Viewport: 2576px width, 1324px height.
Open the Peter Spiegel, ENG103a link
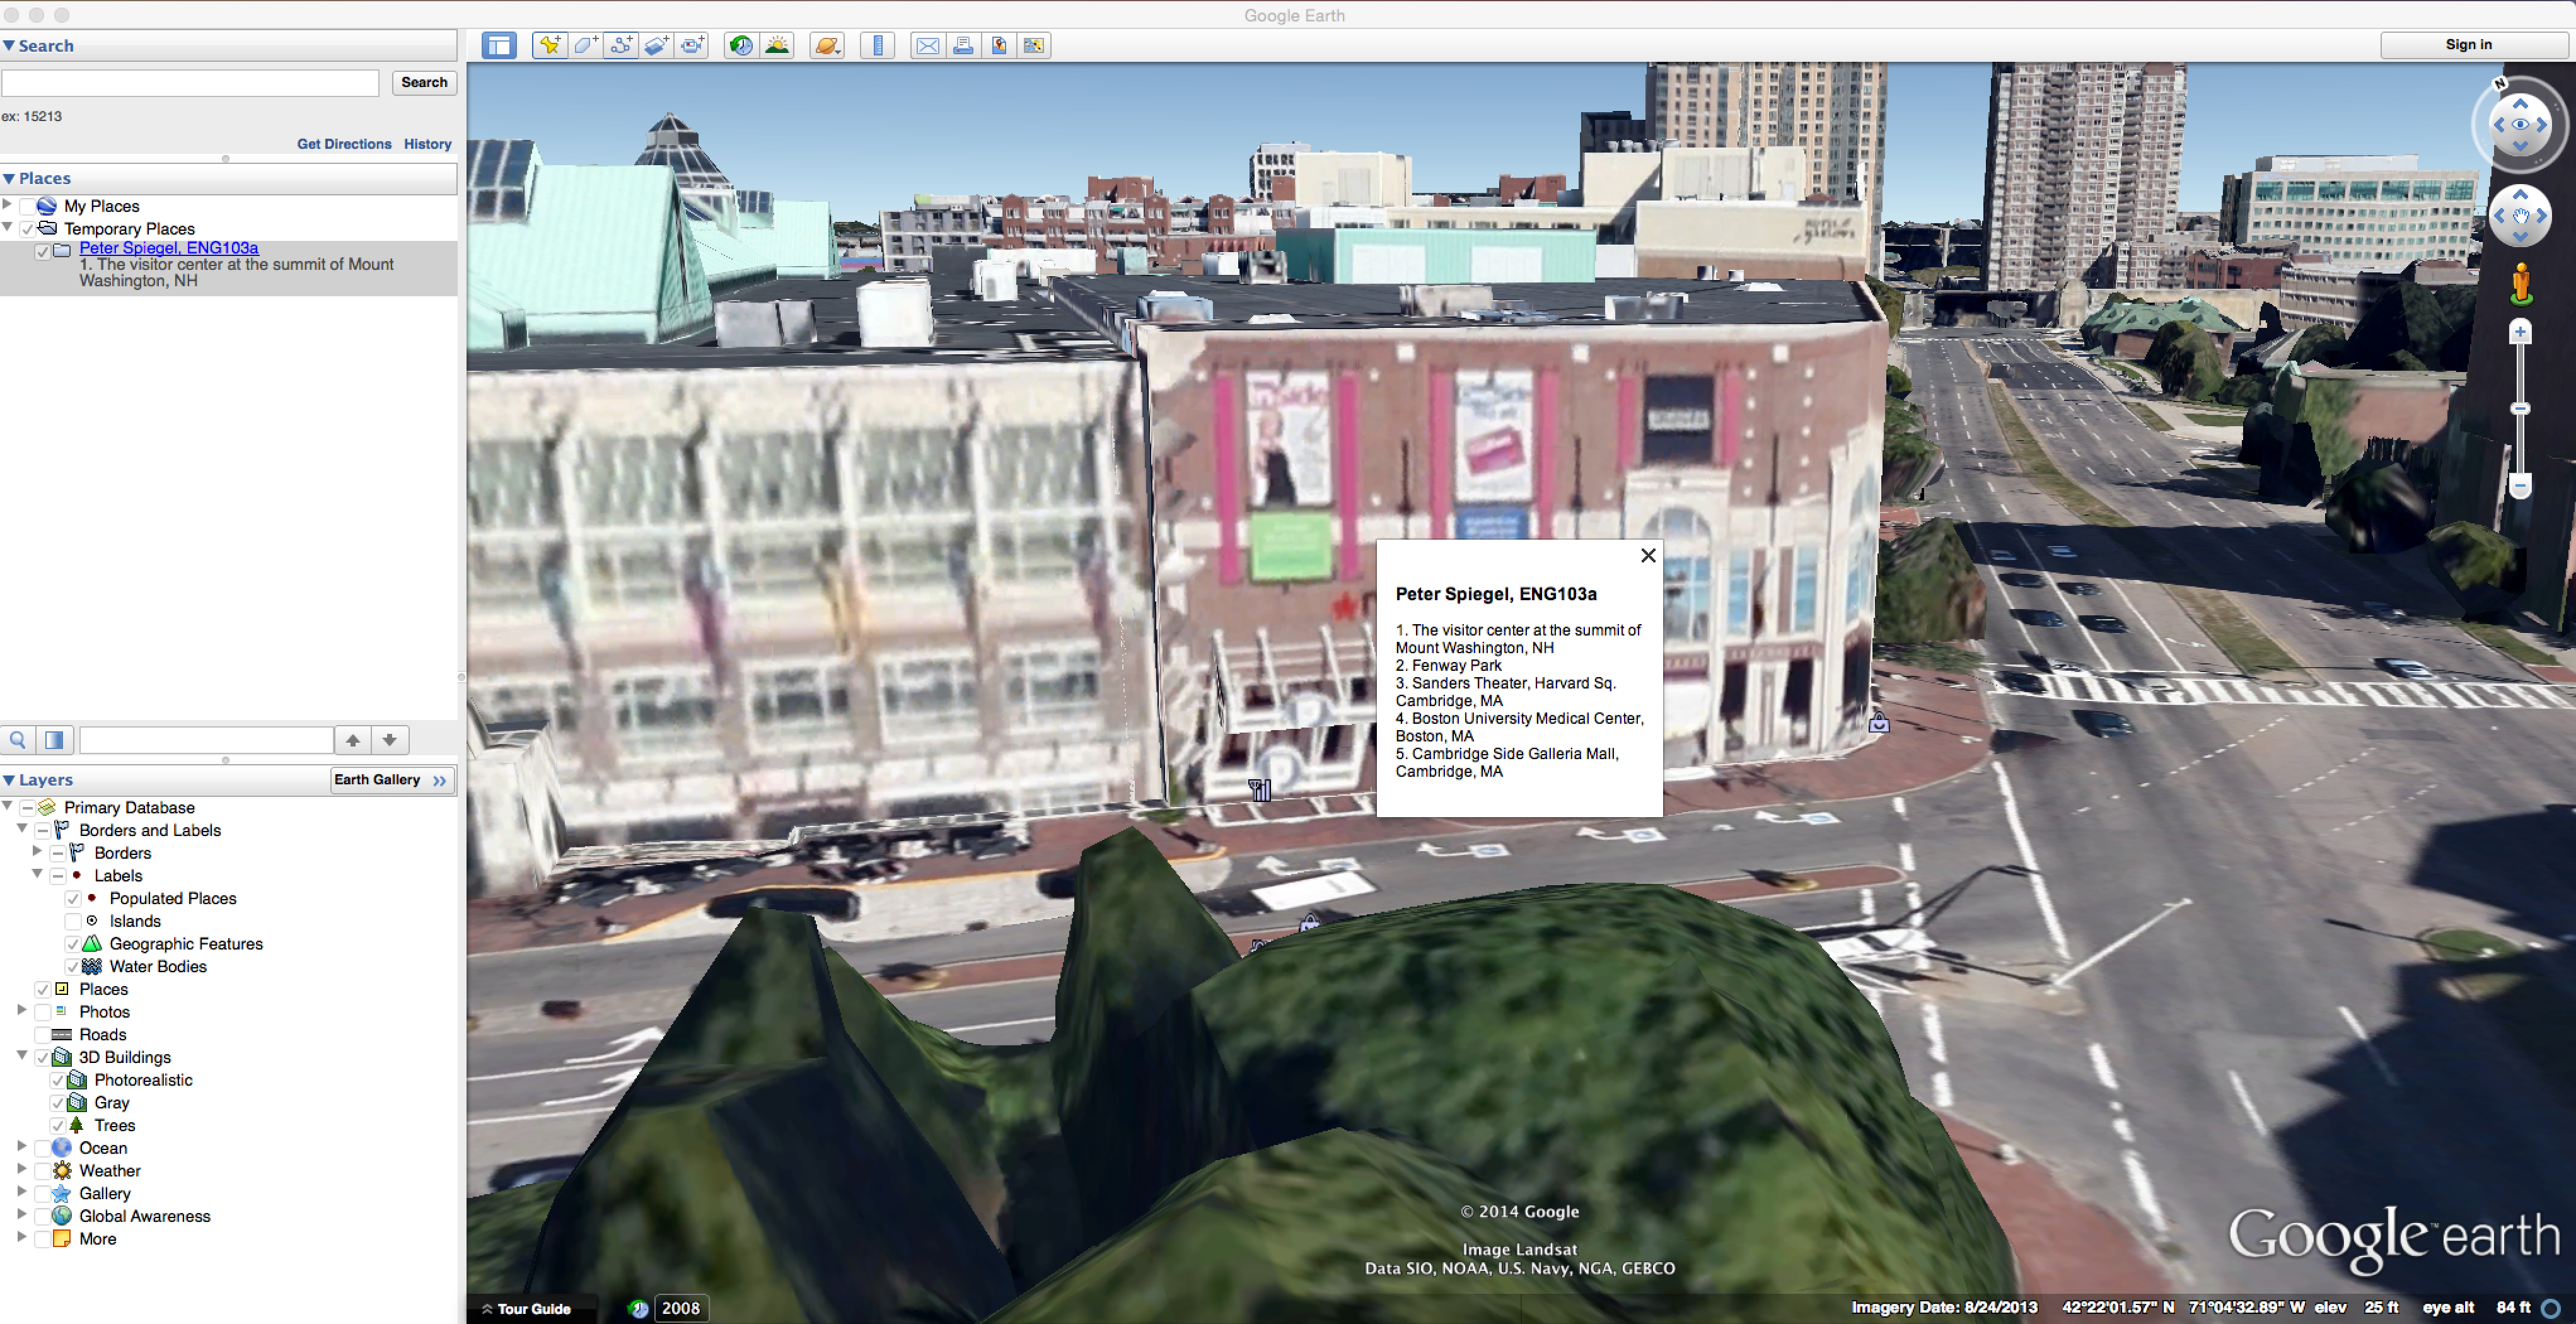coord(169,248)
